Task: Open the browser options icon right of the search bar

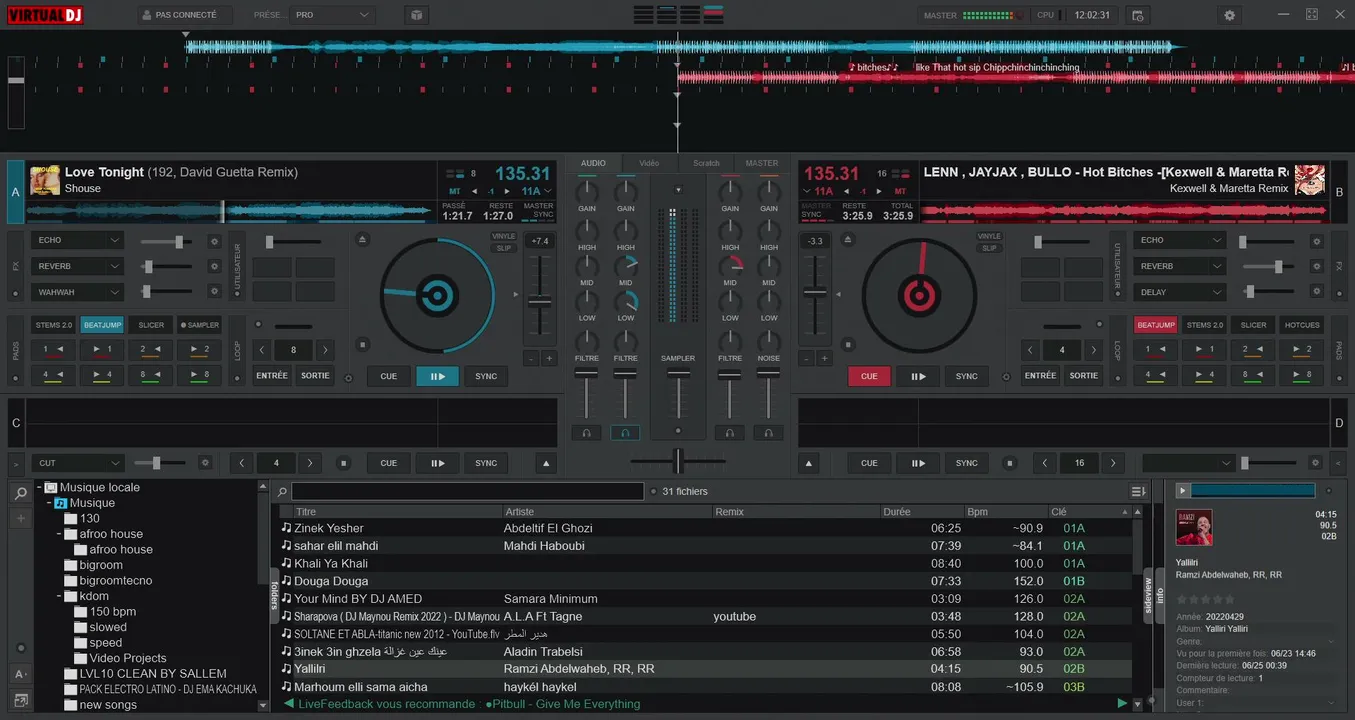Action: pyautogui.click(x=1138, y=491)
